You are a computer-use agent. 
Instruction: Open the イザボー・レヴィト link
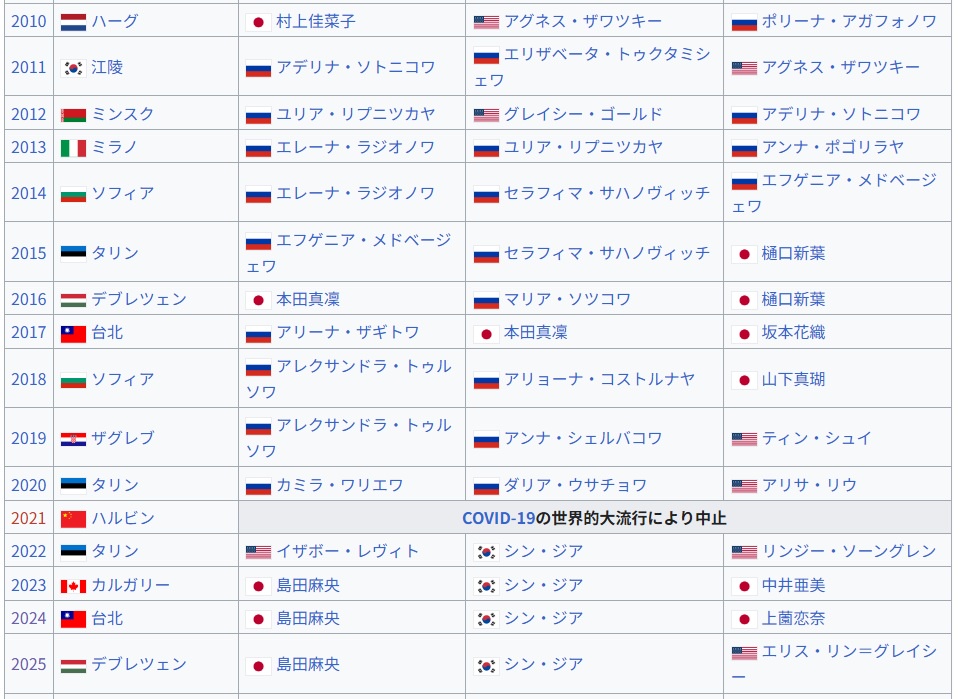[x=347, y=551]
